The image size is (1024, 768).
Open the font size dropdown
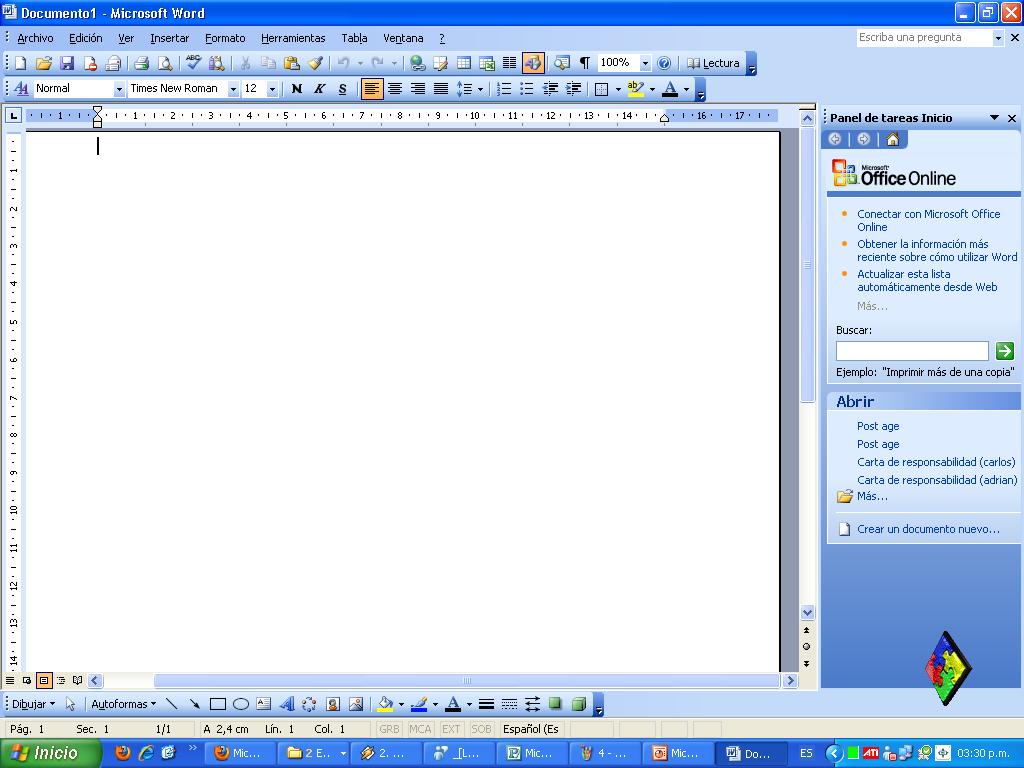click(273, 88)
